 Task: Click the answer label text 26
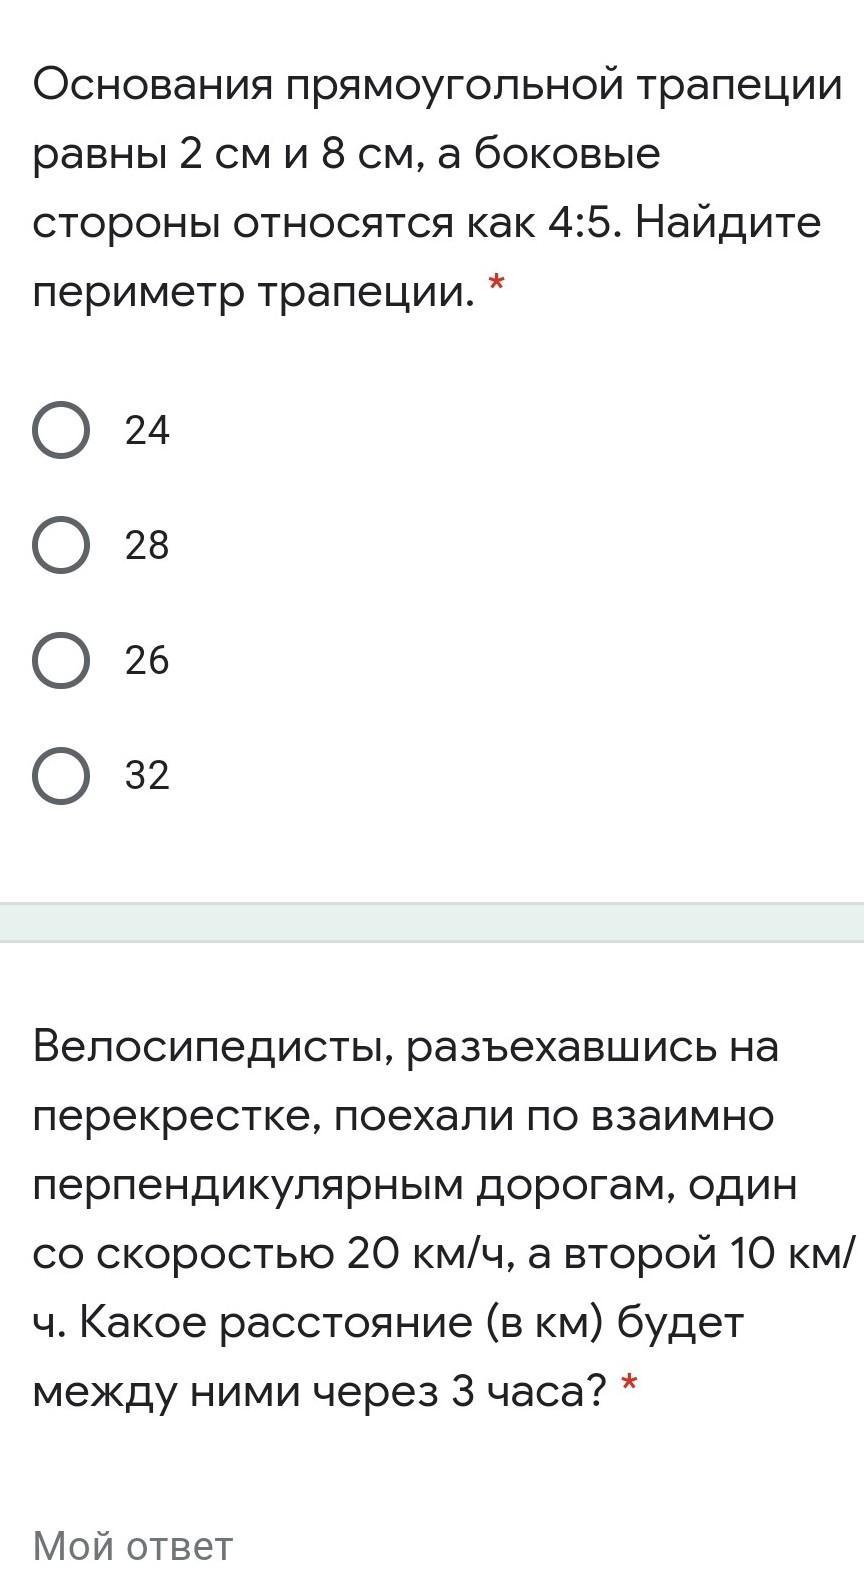(x=147, y=660)
